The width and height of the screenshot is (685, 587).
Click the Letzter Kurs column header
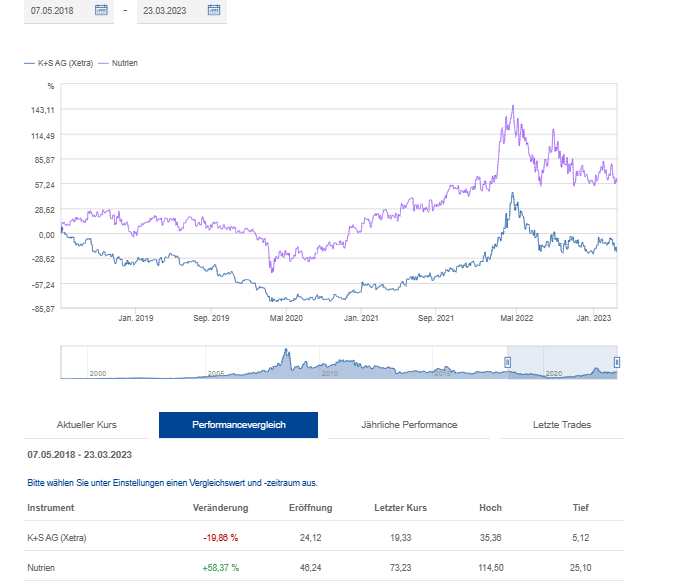pyautogui.click(x=400, y=508)
